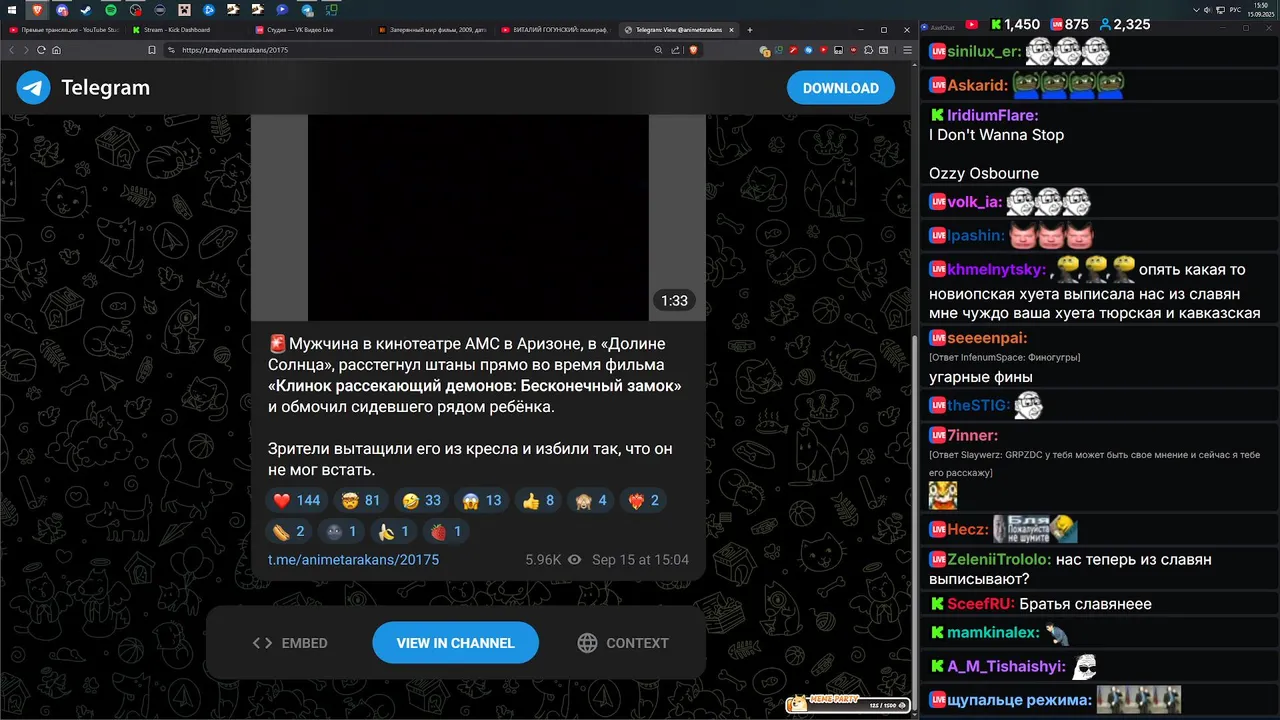Viewport: 1280px width, 720px height.
Task: Switch to ВИТАЛИЙ ГОГУНСКИЙ YouTube tab
Action: (557, 30)
